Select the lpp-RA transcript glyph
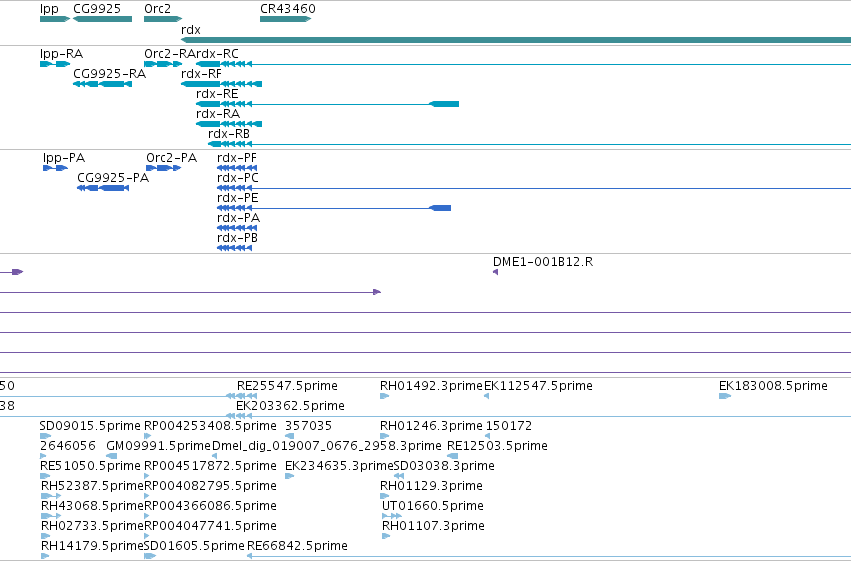 55,64
